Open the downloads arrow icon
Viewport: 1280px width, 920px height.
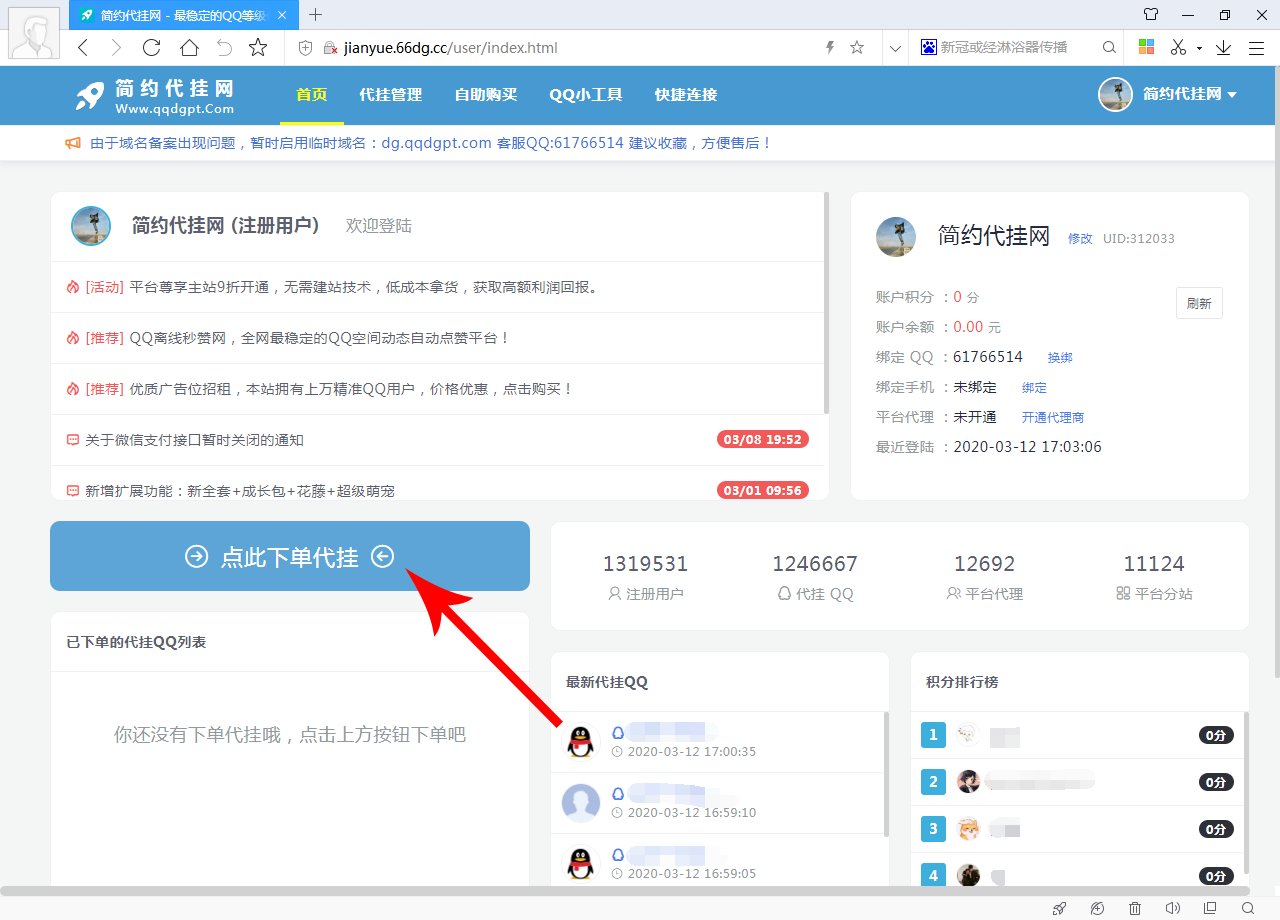(1223, 47)
